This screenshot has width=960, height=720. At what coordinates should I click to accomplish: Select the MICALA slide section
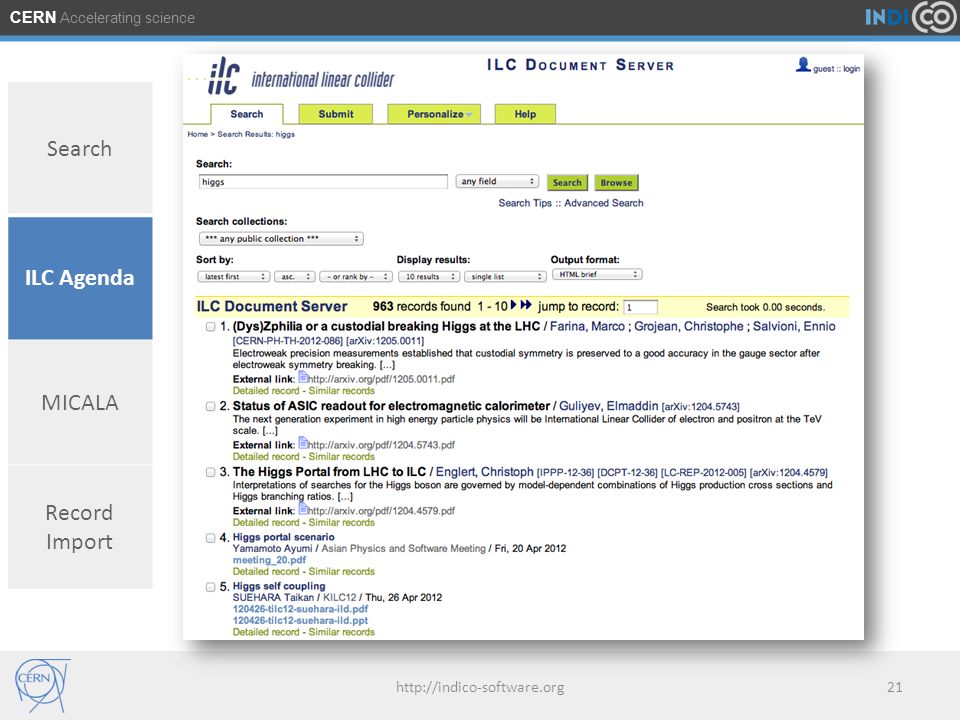tap(80, 402)
